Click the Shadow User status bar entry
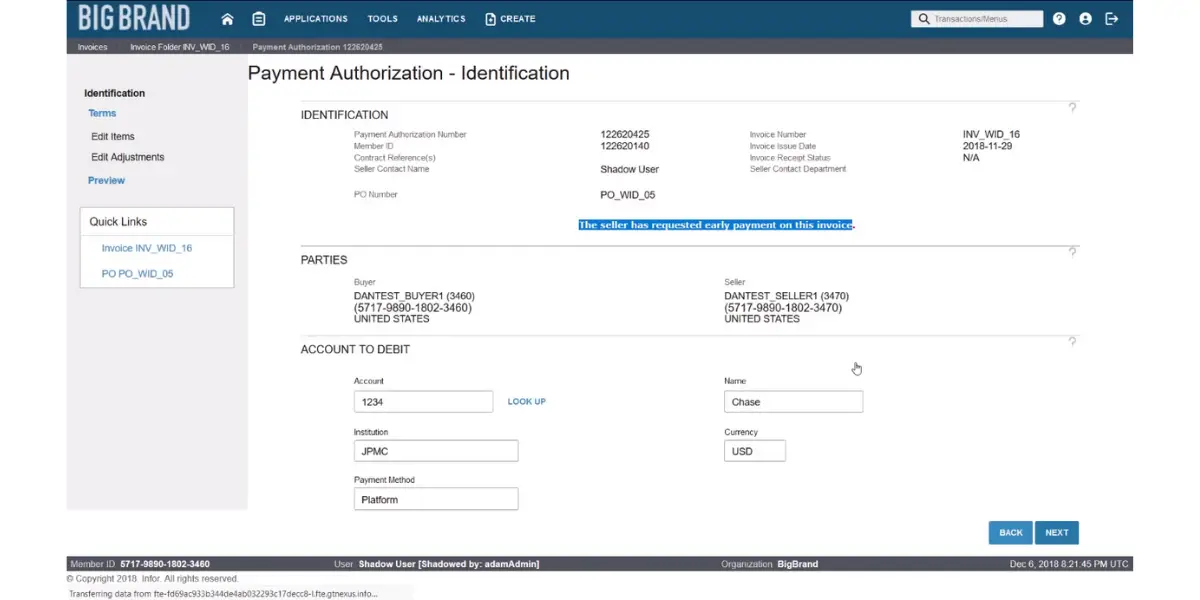Image resolution: width=1200 pixels, height=600 pixels. pos(437,564)
